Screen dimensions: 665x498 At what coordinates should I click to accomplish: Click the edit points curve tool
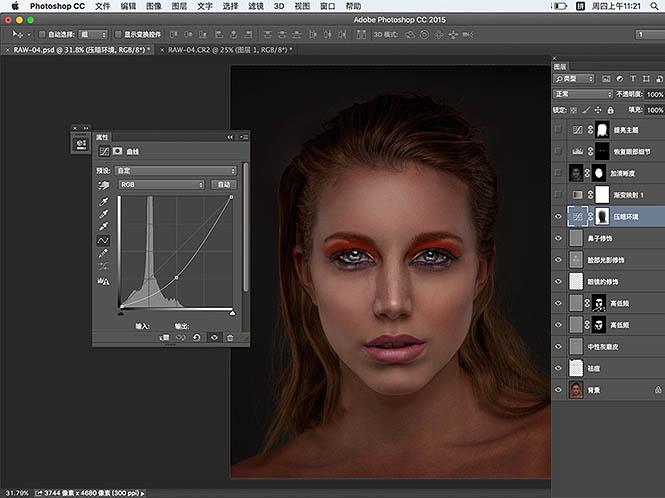coord(103,241)
